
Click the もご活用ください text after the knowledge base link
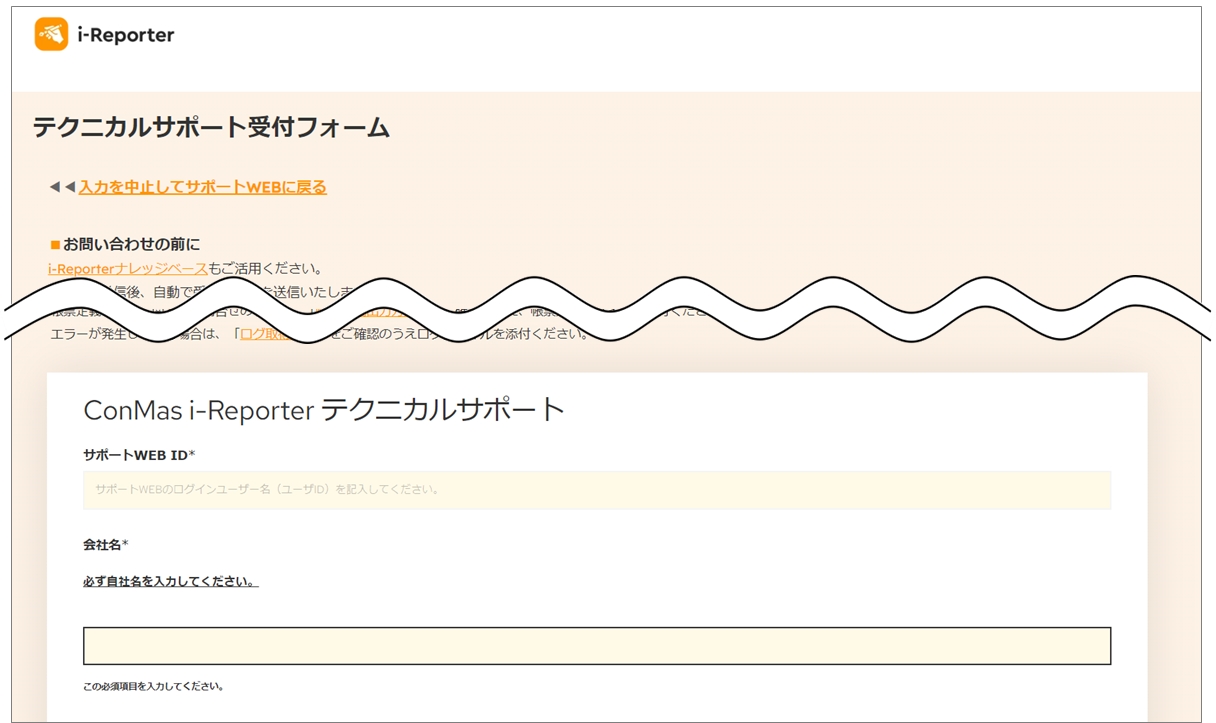[265, 268]
